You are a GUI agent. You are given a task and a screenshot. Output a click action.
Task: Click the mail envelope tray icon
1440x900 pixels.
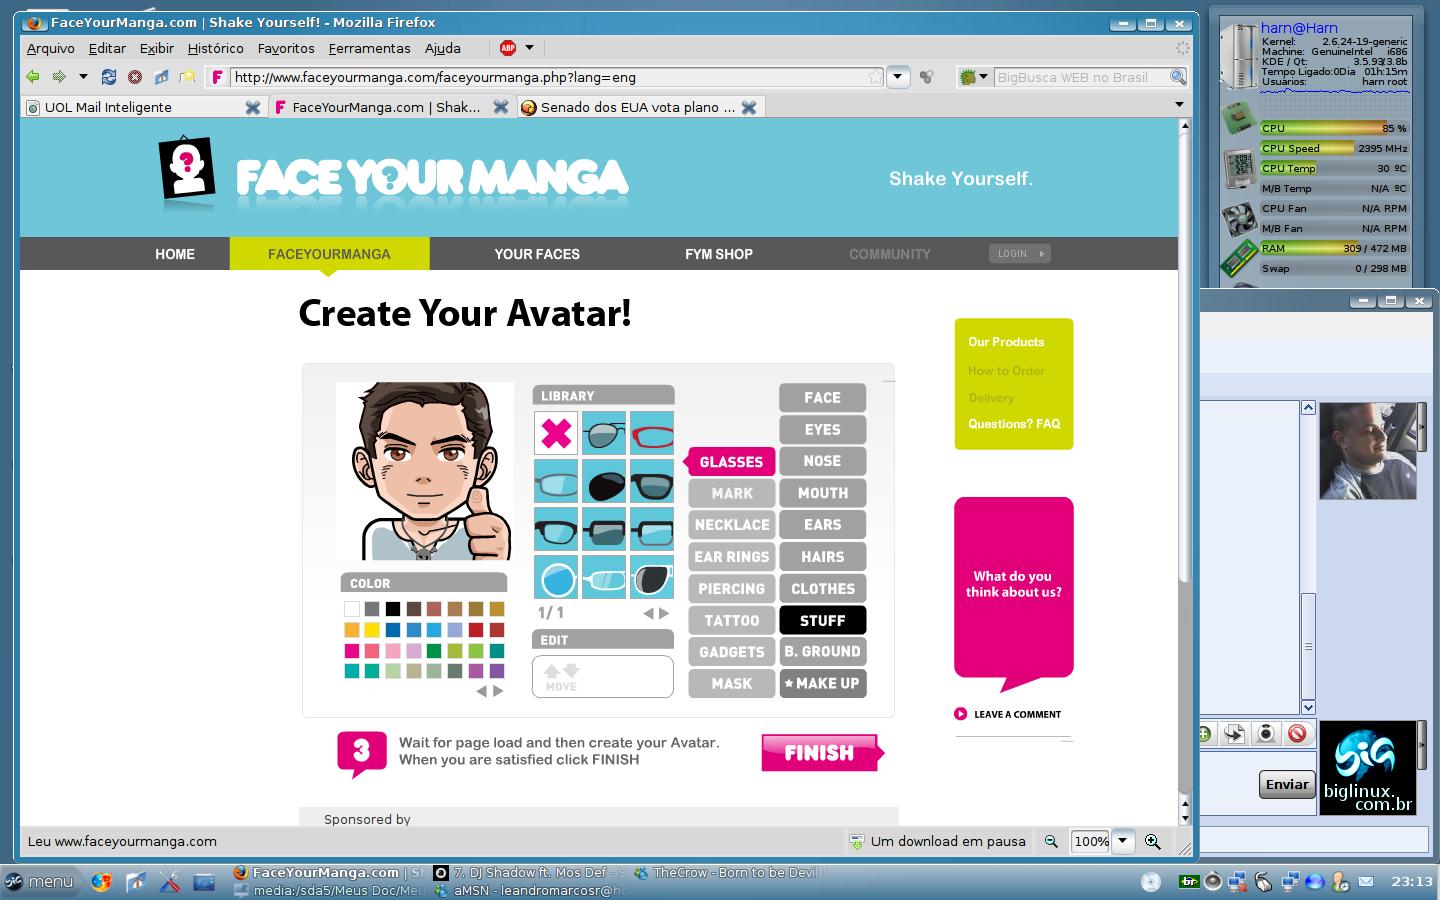click(1366, 882)
